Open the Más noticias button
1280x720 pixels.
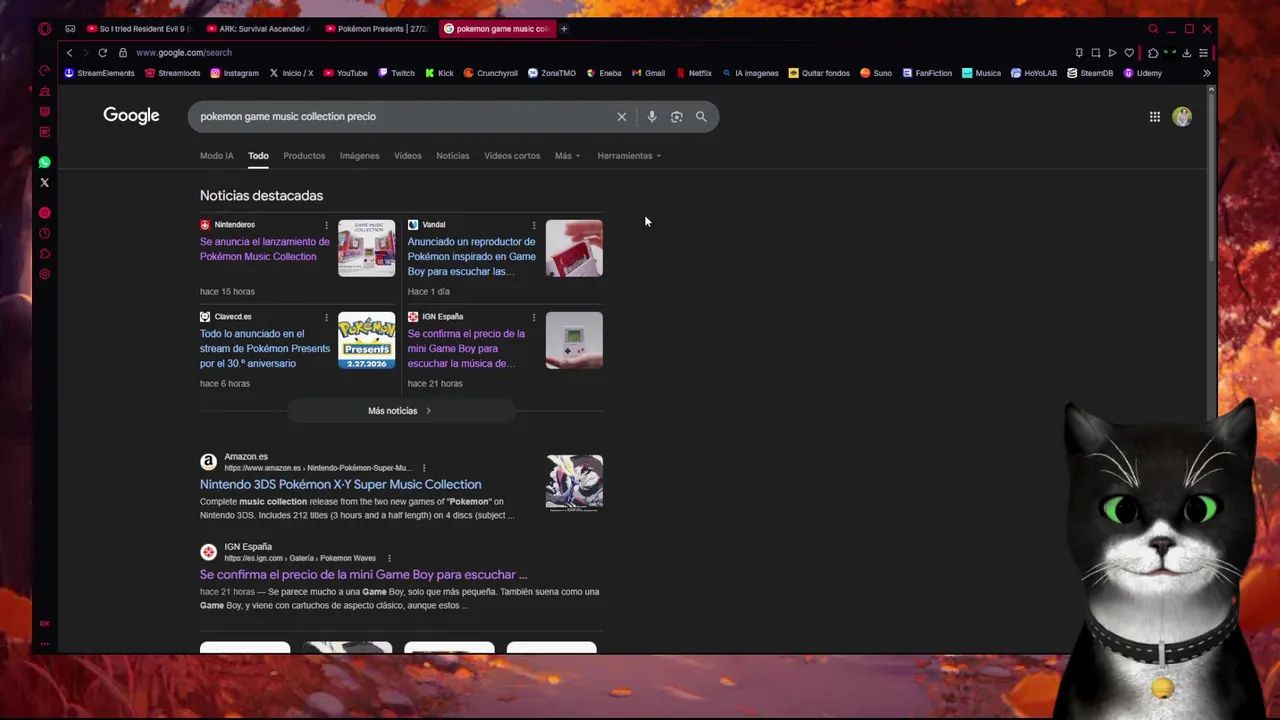tap(400, 411)
